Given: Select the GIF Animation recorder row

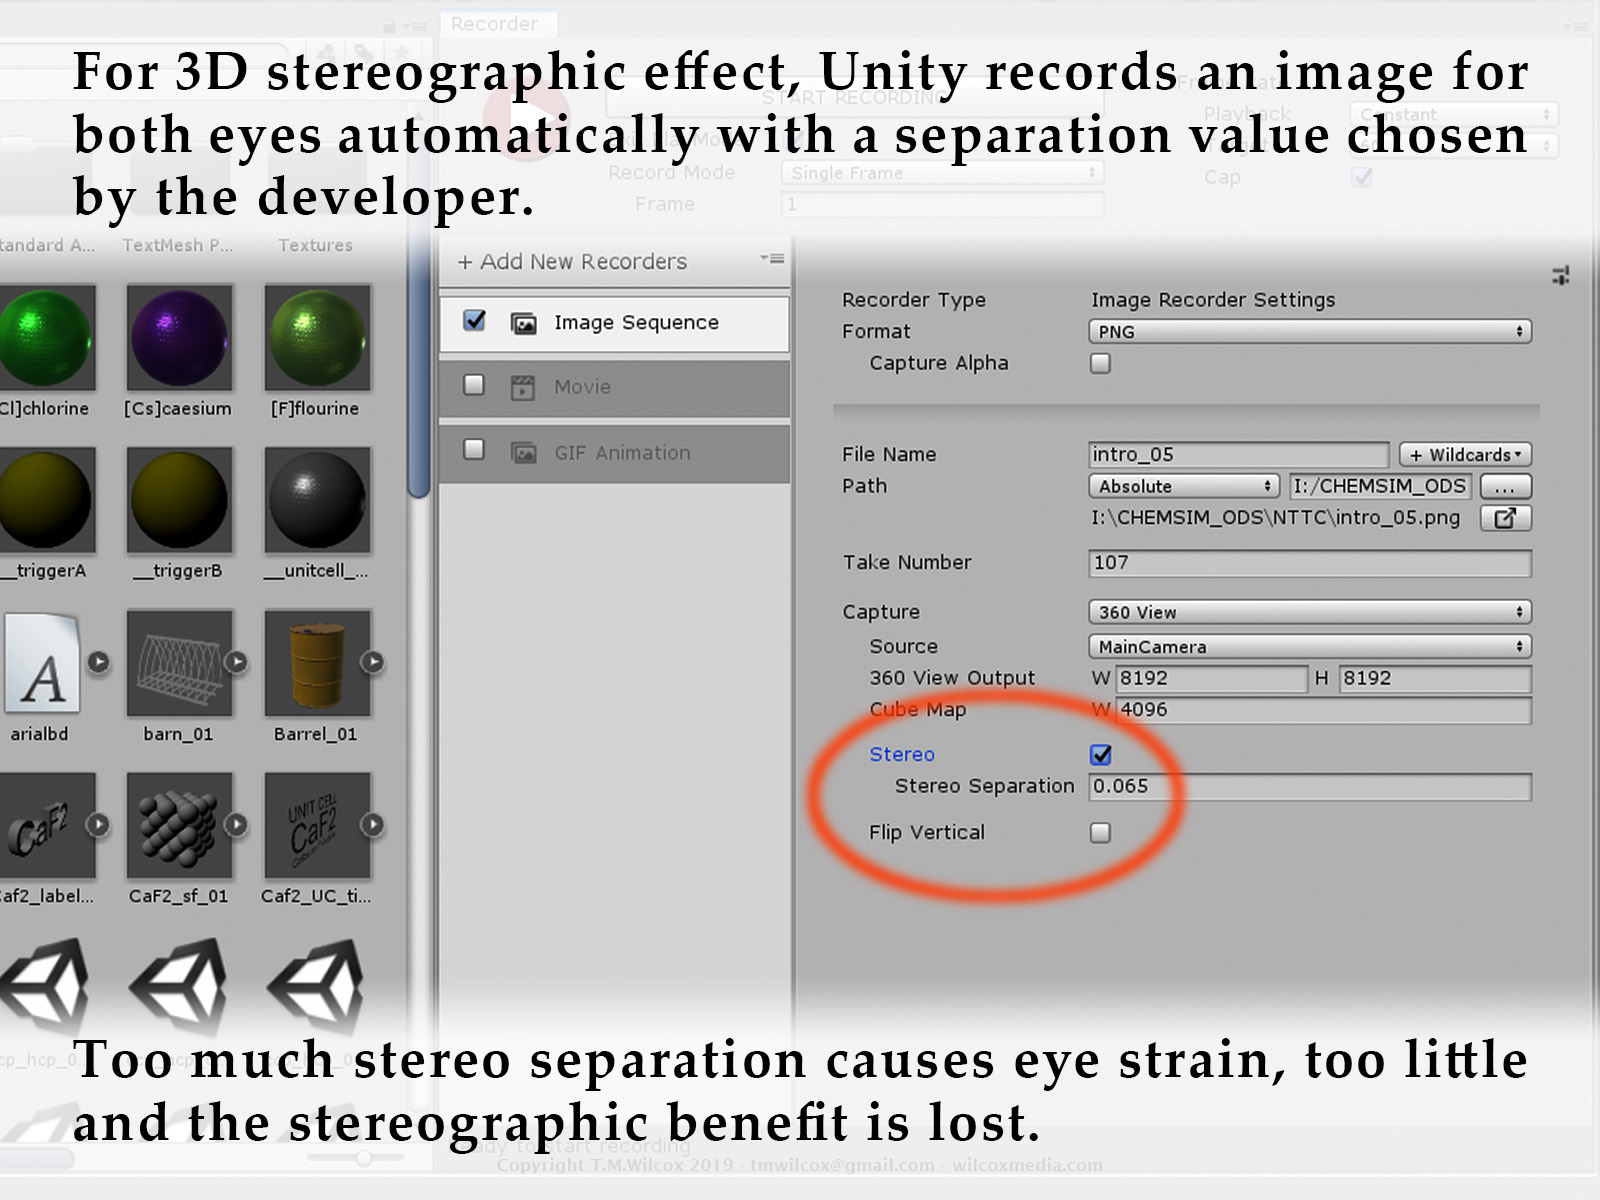Looking at the screenshot, I should [614, 453].
